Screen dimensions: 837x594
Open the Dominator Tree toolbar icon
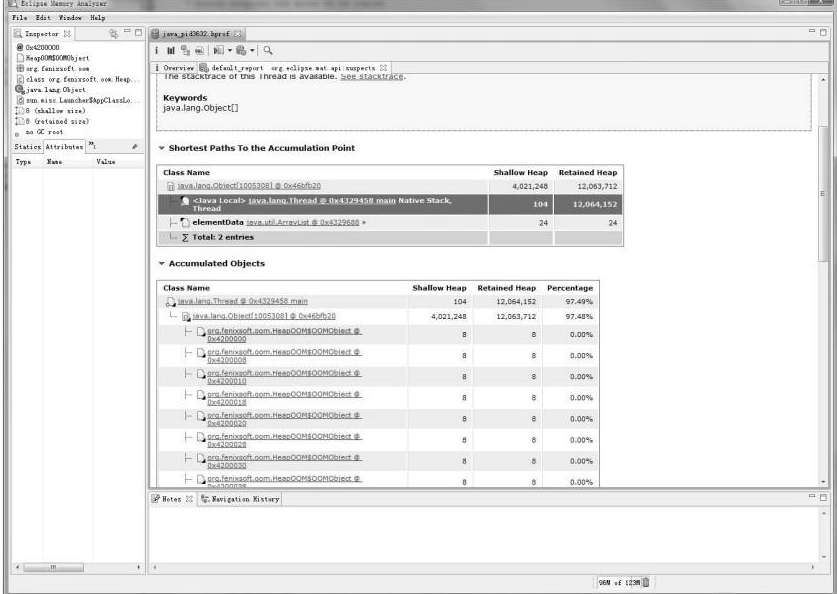pyautogui.click(x=185, y=50)
